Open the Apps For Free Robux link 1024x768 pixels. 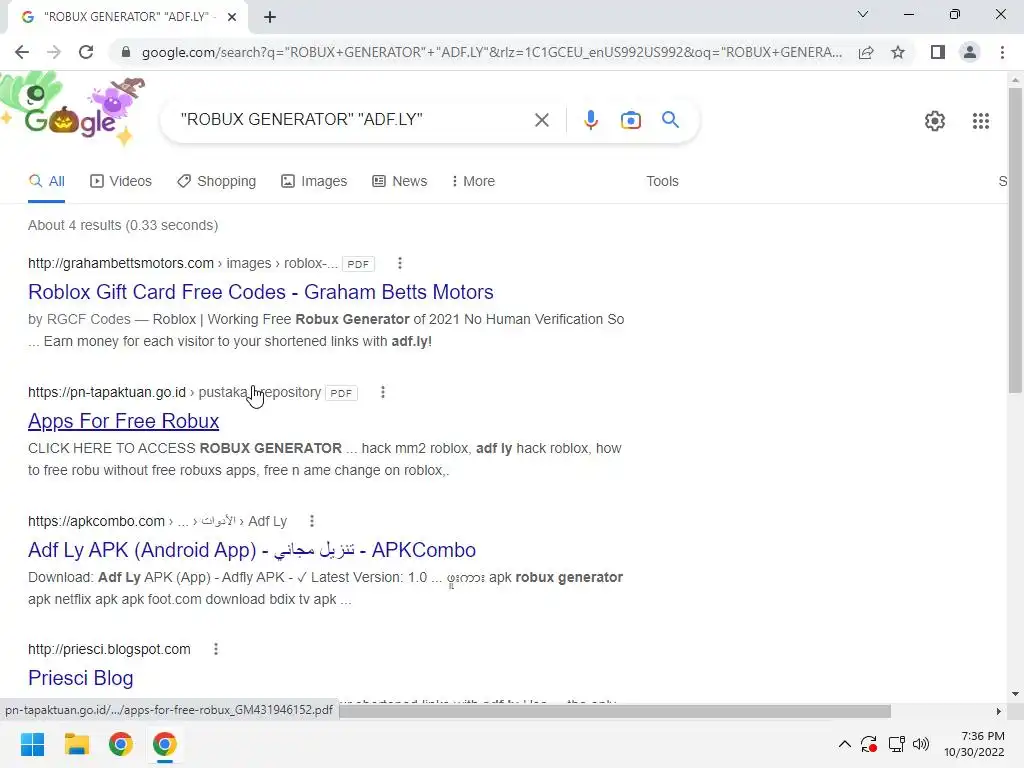(x=123, y=421)
